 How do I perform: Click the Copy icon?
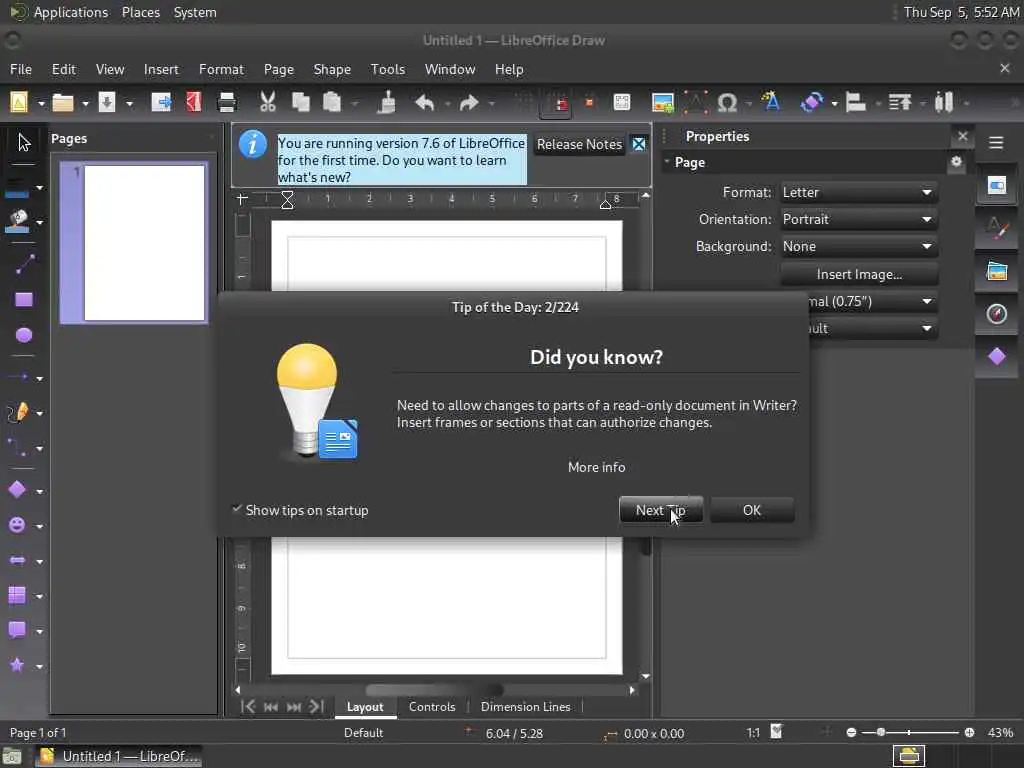[300, 103]
